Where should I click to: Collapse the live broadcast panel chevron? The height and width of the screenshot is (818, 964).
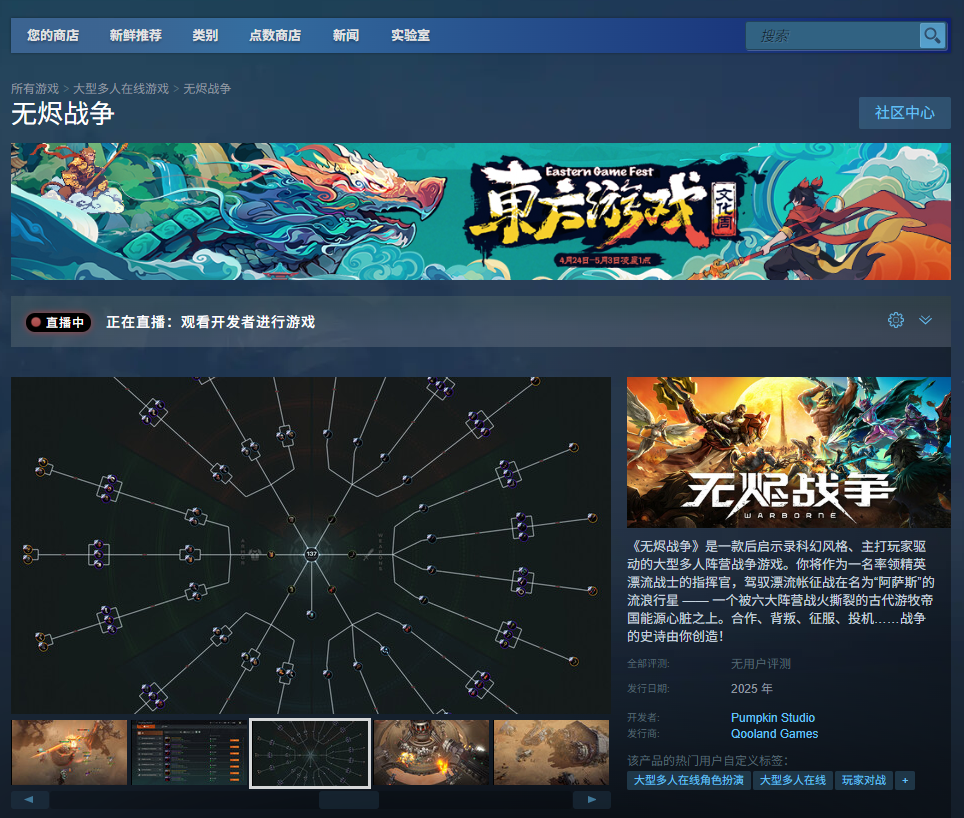925,320
